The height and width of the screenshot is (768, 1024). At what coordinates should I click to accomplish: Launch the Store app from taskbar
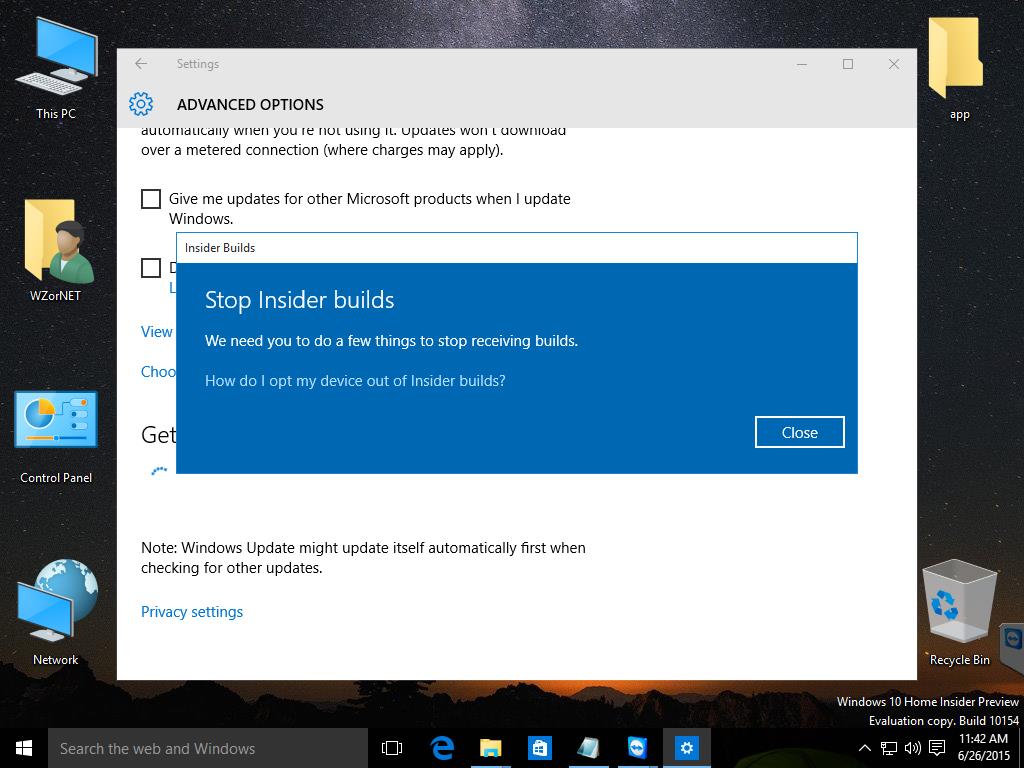[x=540, y=748]
